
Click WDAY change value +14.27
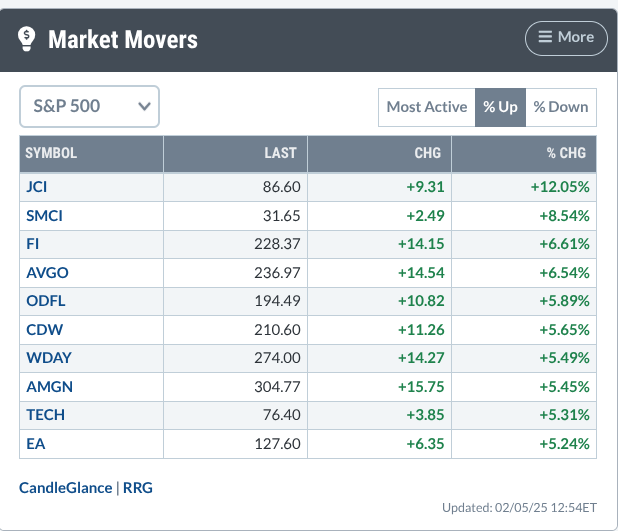(421, 358)
